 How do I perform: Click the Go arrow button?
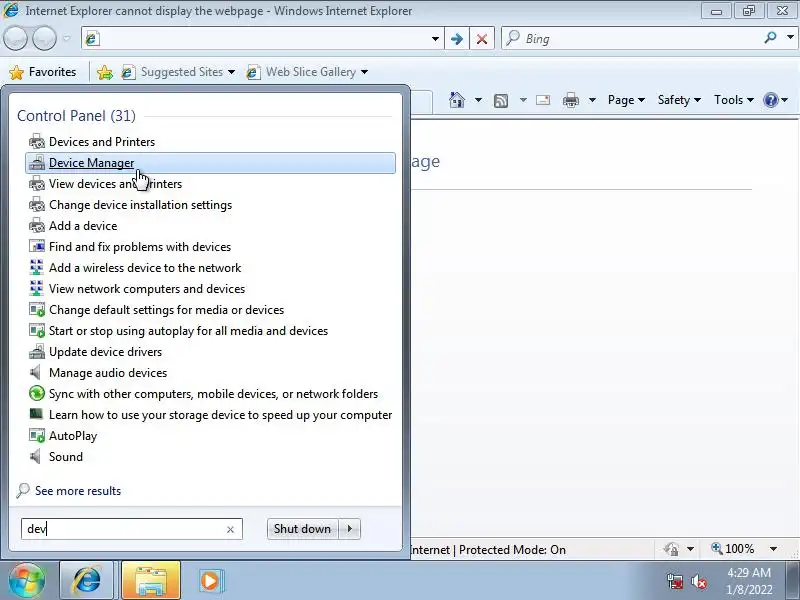point(457,39)
